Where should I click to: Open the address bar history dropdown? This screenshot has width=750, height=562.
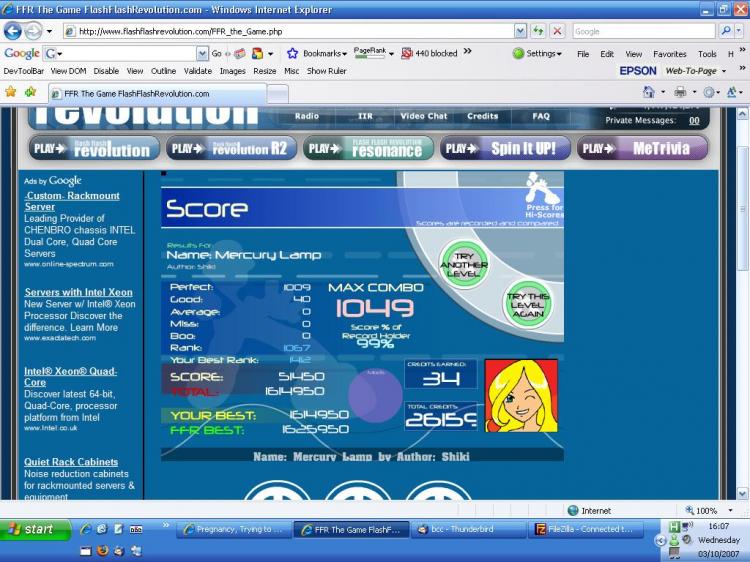(520, 32)
